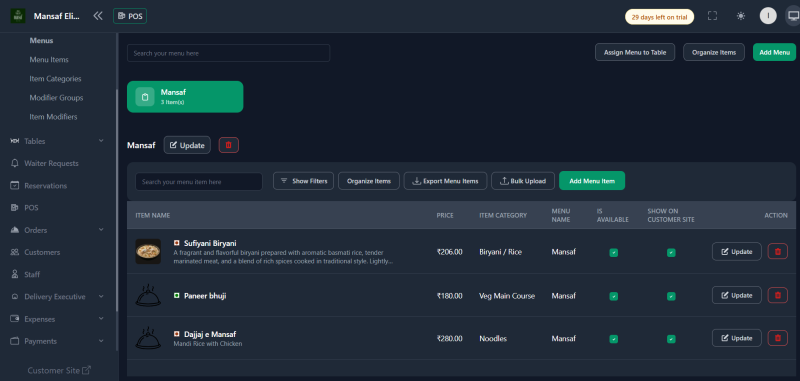
Task: Click the Mansaf restaurant logo icon
Action: pyautogui.click(x=18, y=16)
